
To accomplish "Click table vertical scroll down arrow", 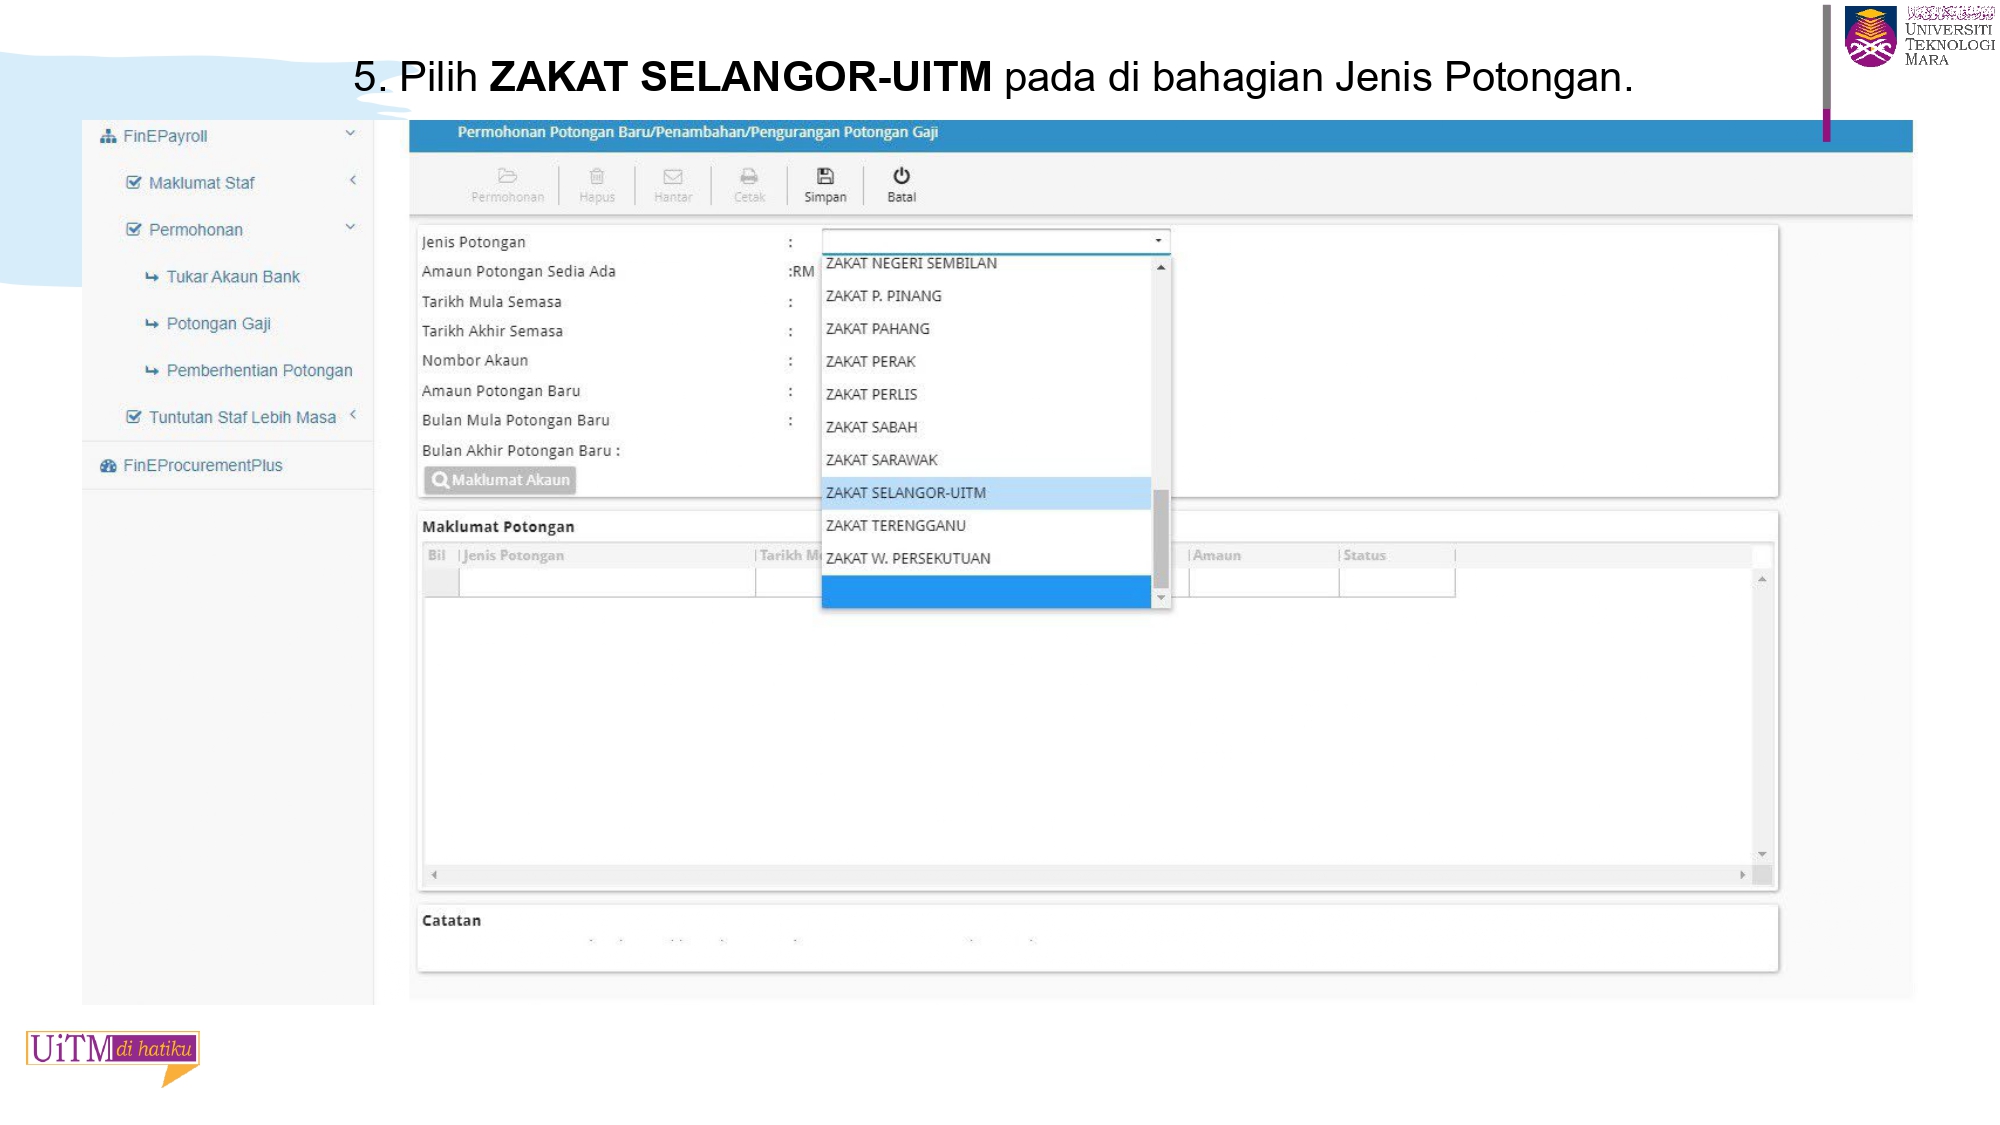I will click(1762, 854).
